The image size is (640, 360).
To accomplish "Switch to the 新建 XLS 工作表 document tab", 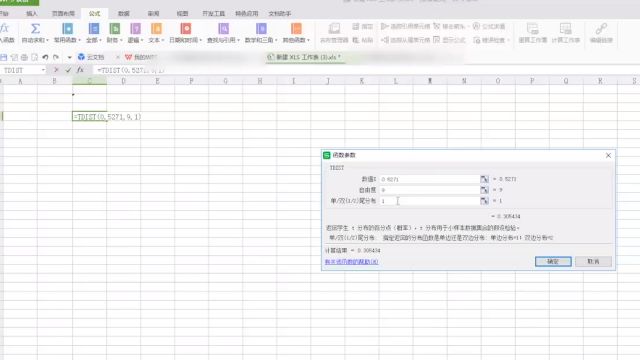I will 304,57.
